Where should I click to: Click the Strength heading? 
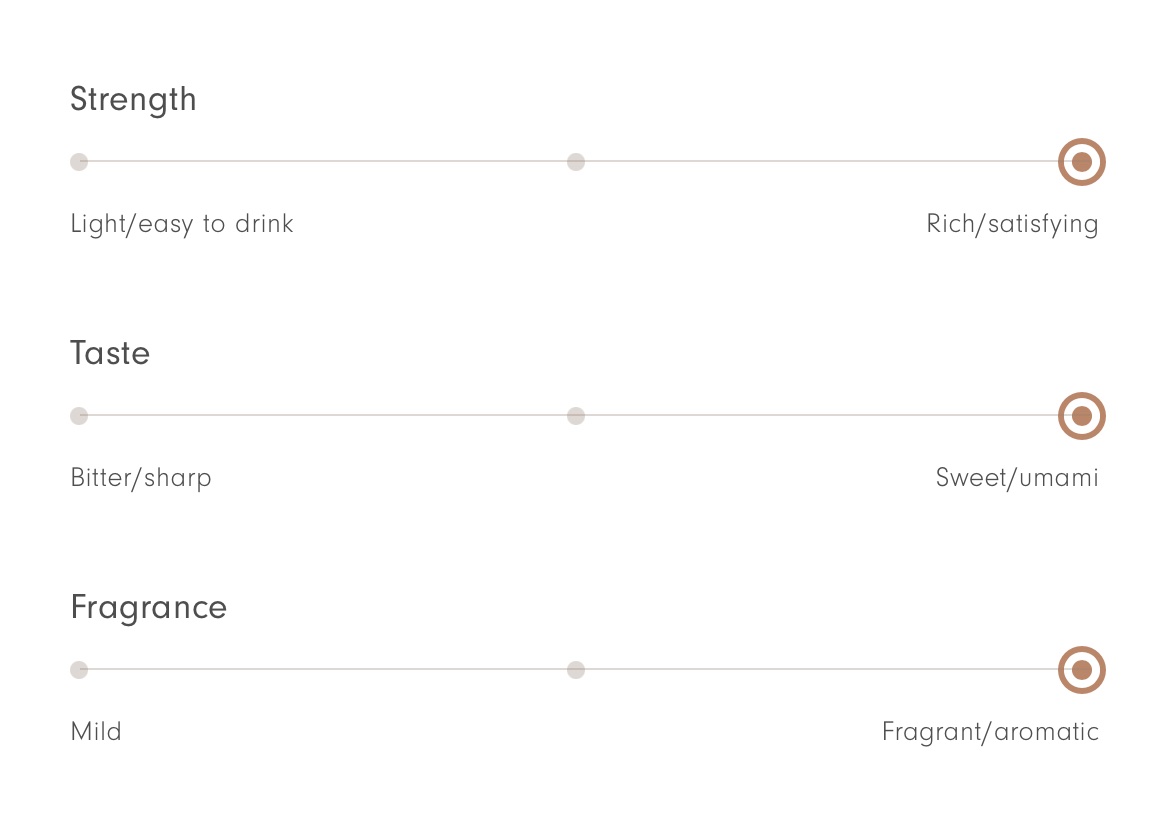(134, 100)
